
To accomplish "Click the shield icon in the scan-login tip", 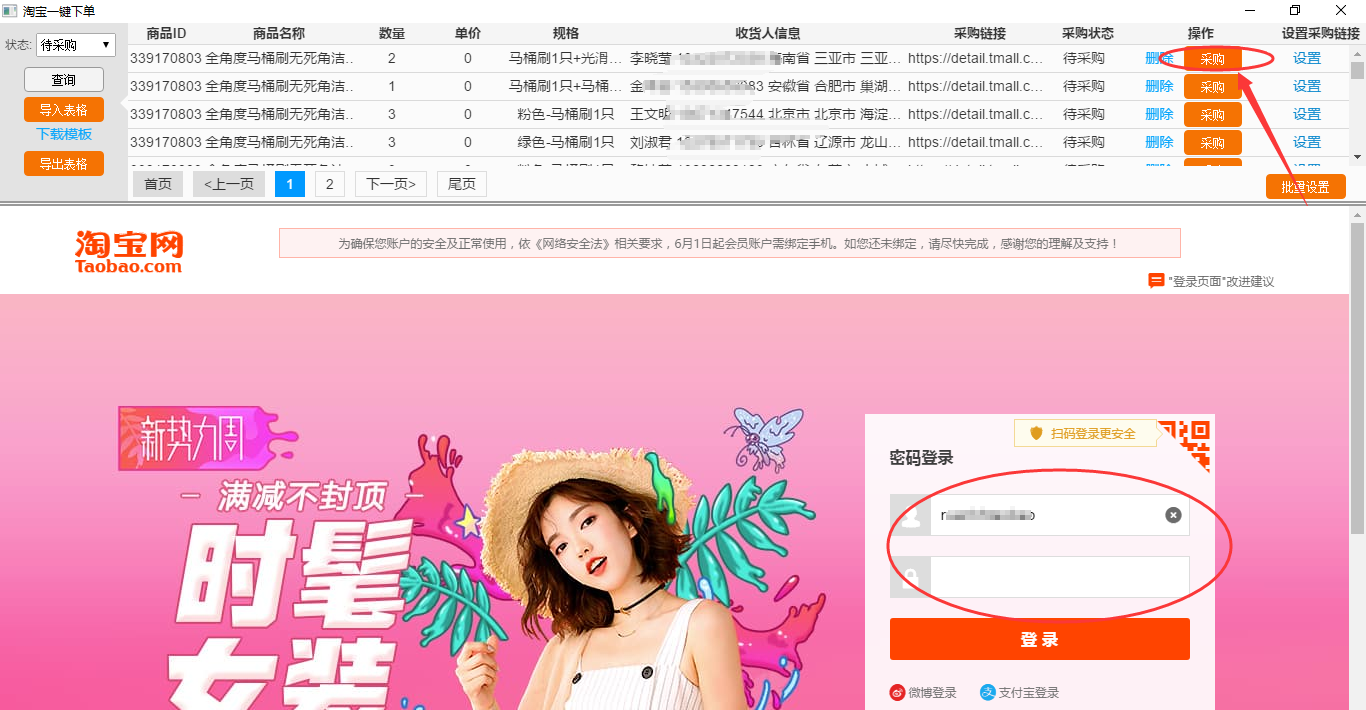I will [1036, 433].
